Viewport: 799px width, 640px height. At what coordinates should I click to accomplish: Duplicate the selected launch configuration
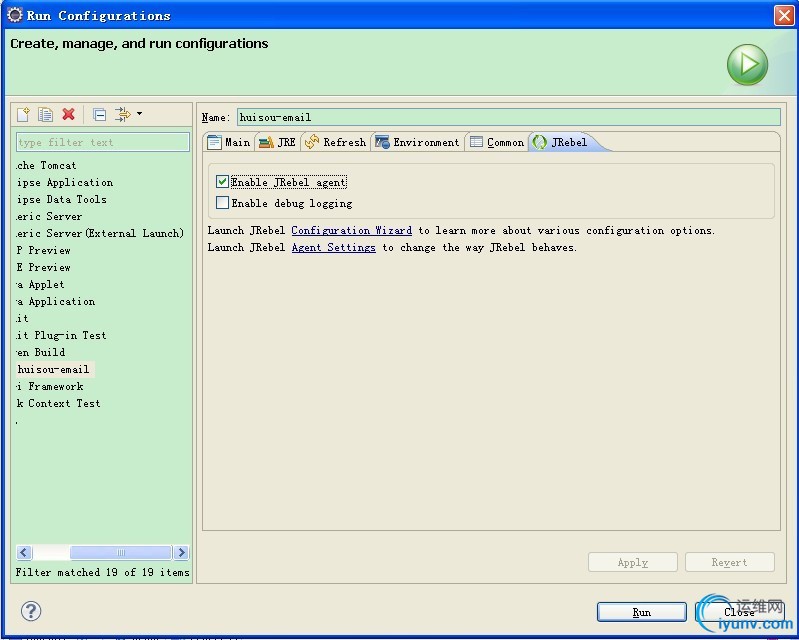click(x=45, y=114)
